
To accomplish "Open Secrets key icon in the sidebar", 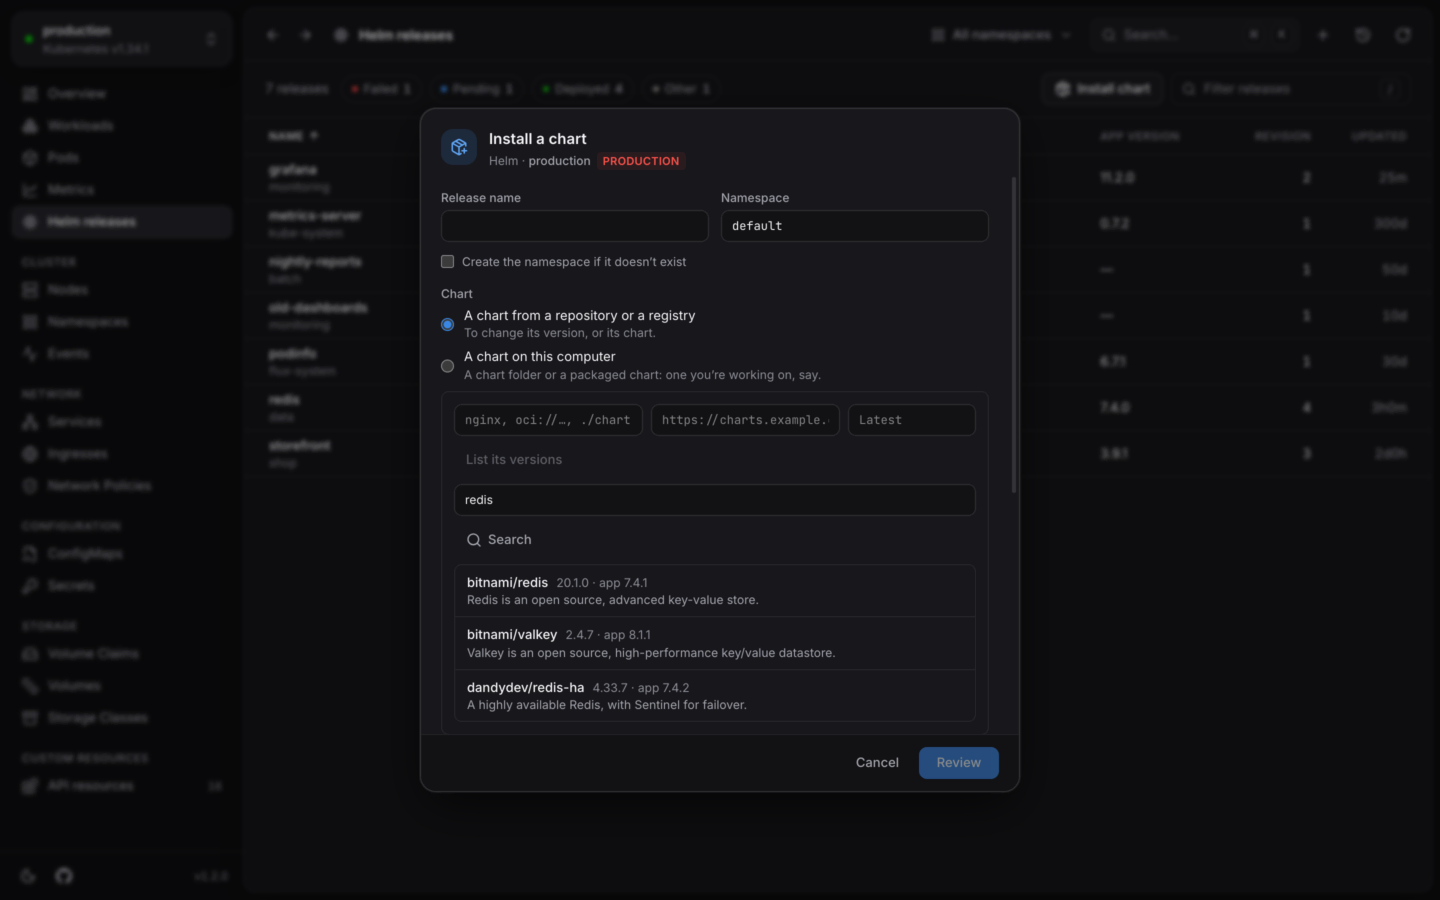I will point(30,586).
